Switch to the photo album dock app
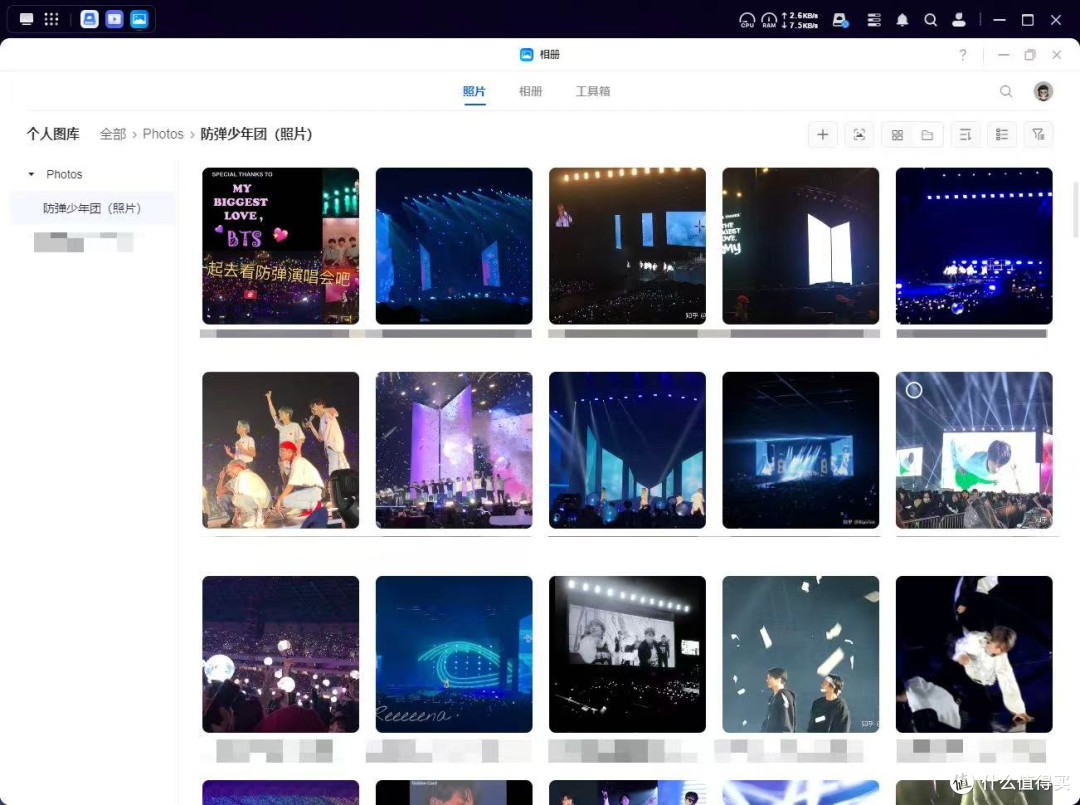 tap(139, 19)
